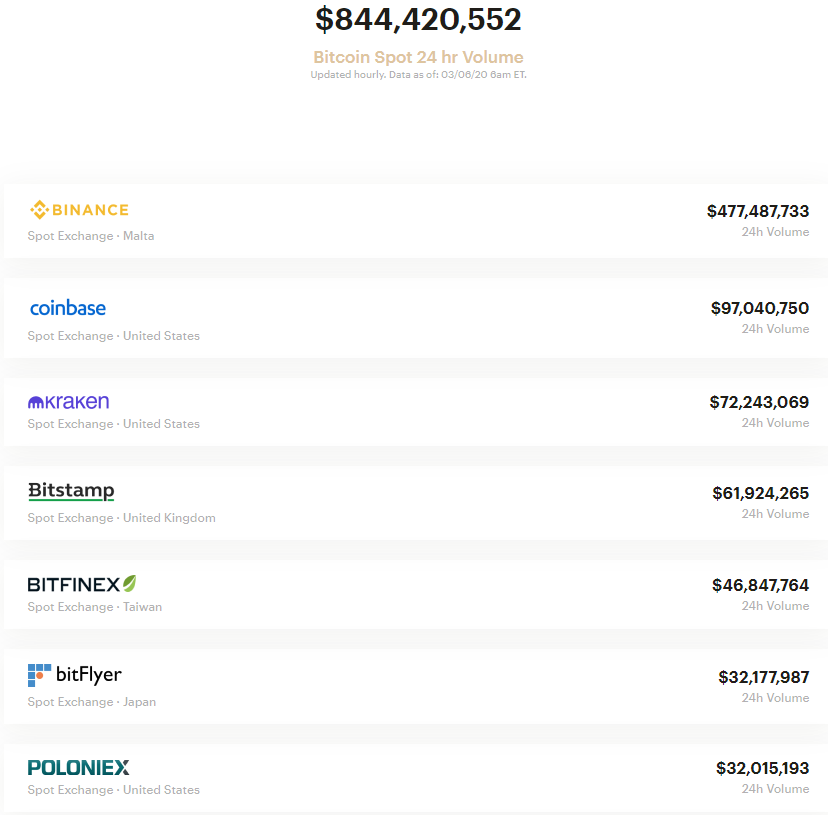Select the Coinbase logo
The height and width of the screenshot is (815, 828).
67,308
